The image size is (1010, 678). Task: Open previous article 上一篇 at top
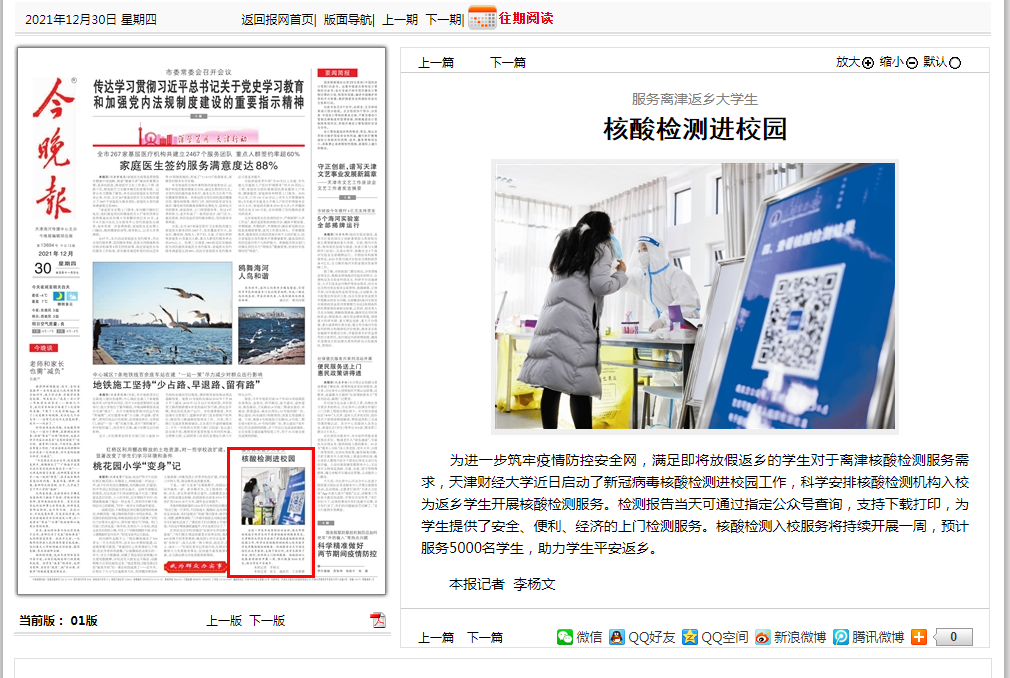(x=436, y=62)
